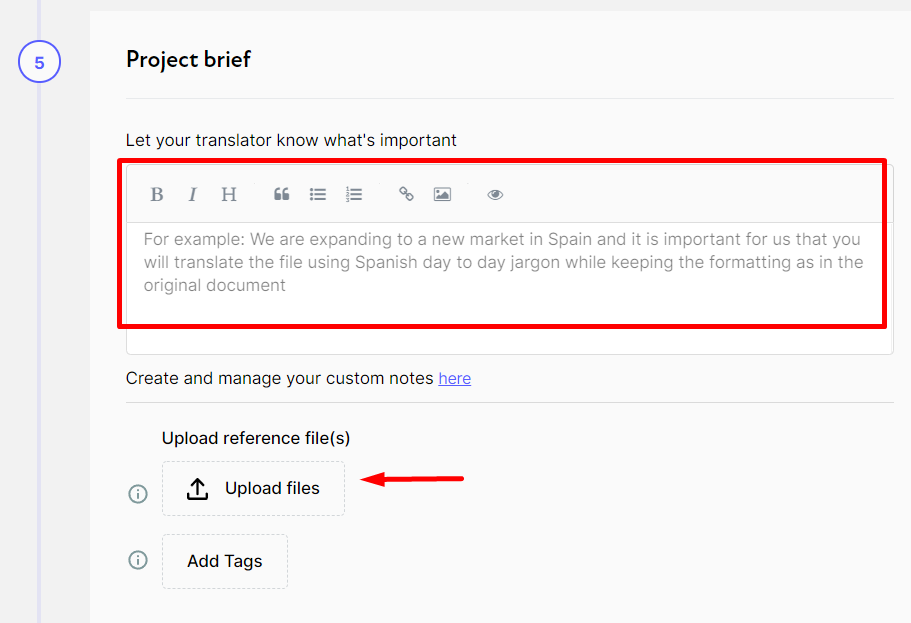Toggle bold formatting in the brief editor

coord(157,194)
